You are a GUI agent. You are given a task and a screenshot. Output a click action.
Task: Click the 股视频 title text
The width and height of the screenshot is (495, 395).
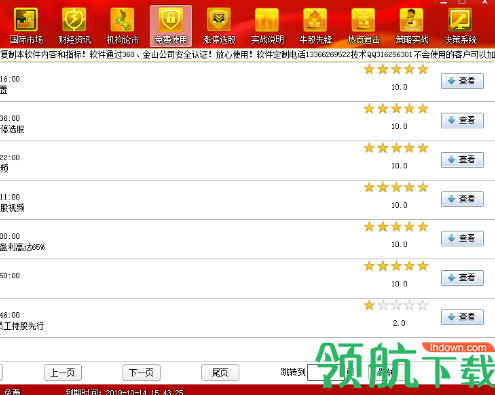point(12,208)
